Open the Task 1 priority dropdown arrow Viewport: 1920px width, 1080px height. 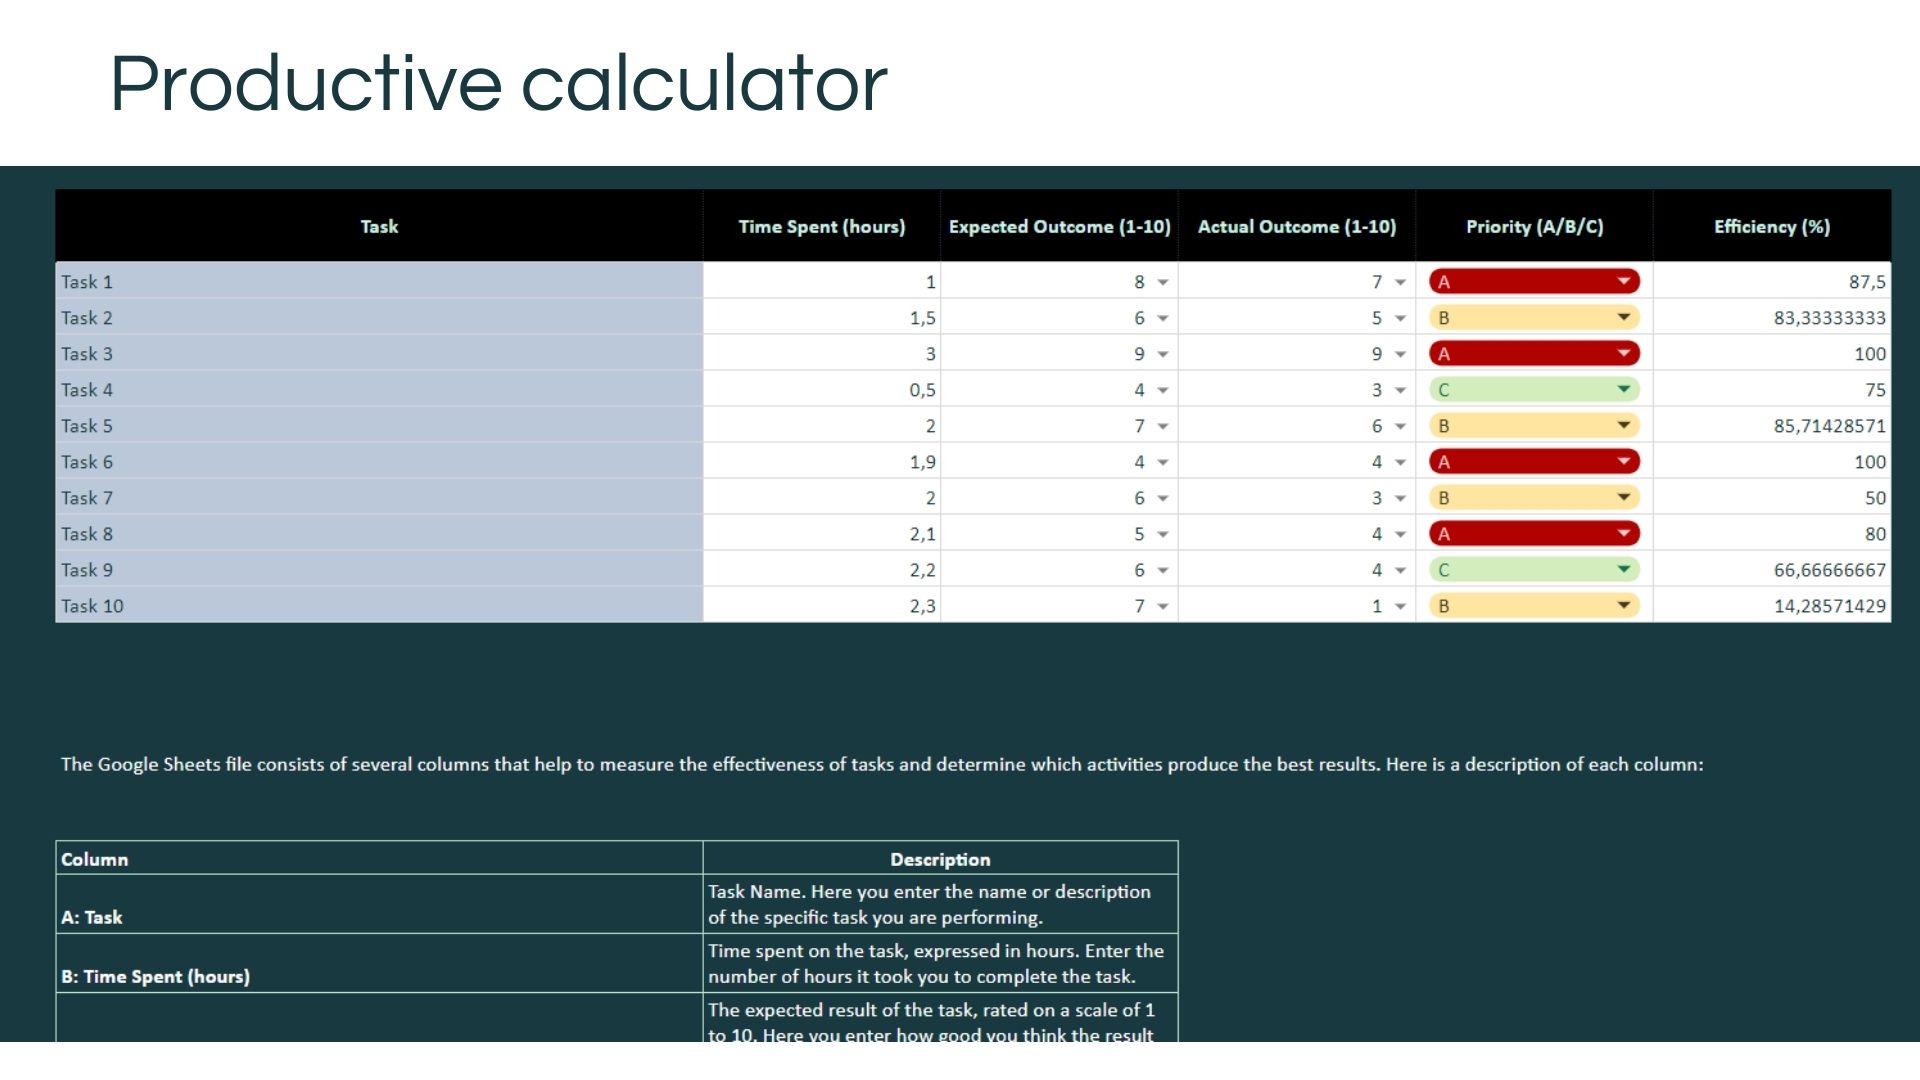click(x=1624, y=282)
